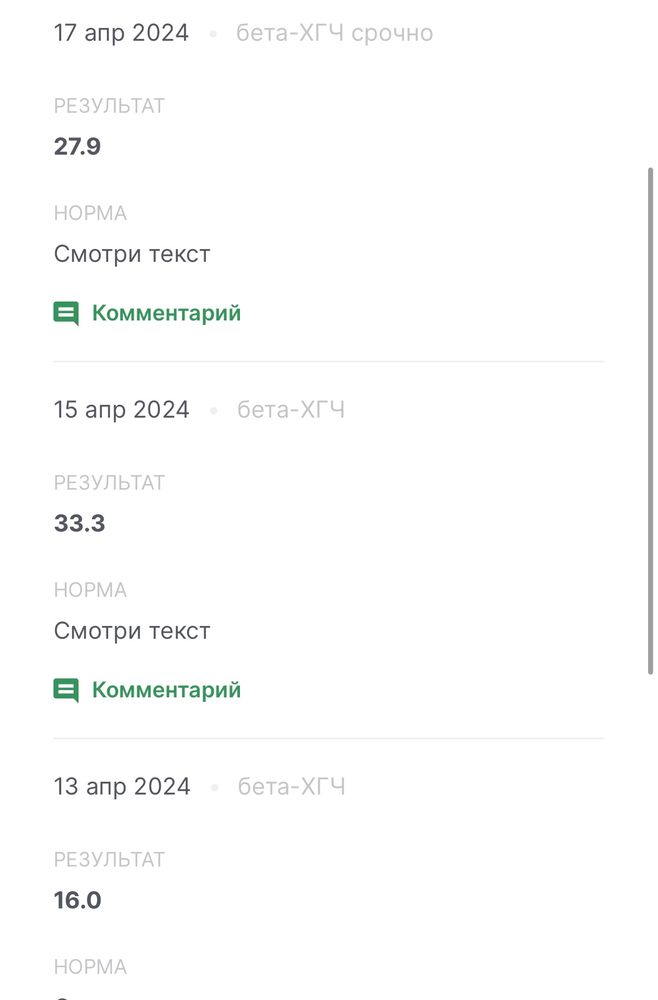Open the Комментарий for the 17 апр result
The image size is (658, 1000).
click(165, 313)
